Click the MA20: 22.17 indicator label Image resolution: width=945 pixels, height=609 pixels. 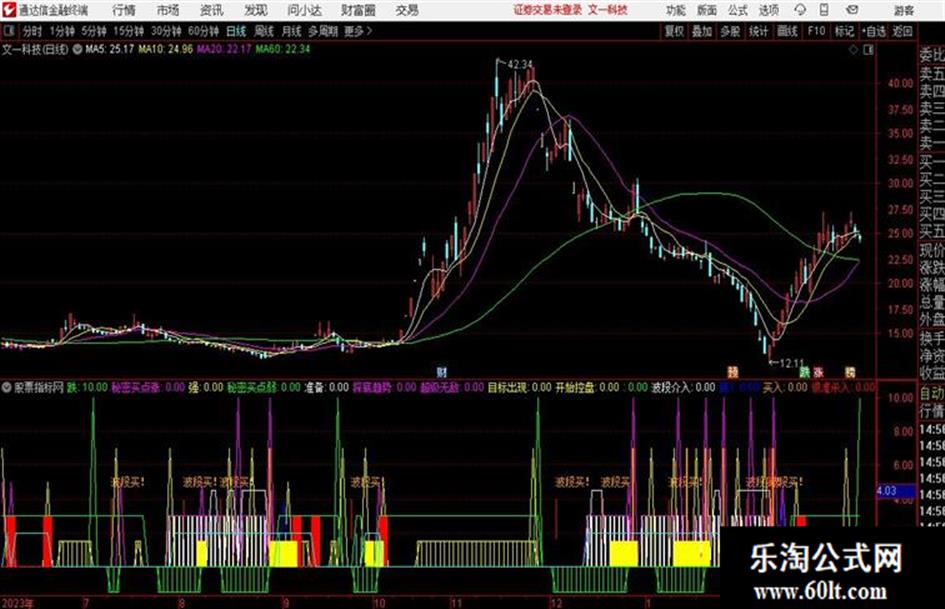pyautogui.click(x=224, y=49)
